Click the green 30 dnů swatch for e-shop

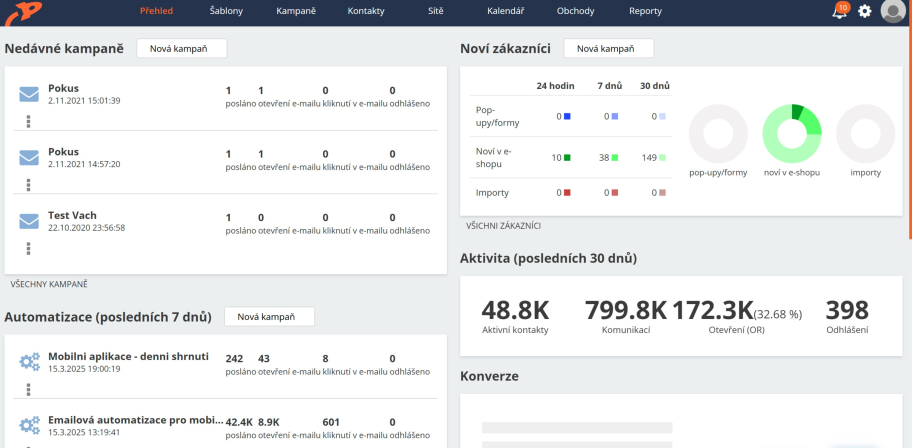pyautogui.click(x=663, y=157)
